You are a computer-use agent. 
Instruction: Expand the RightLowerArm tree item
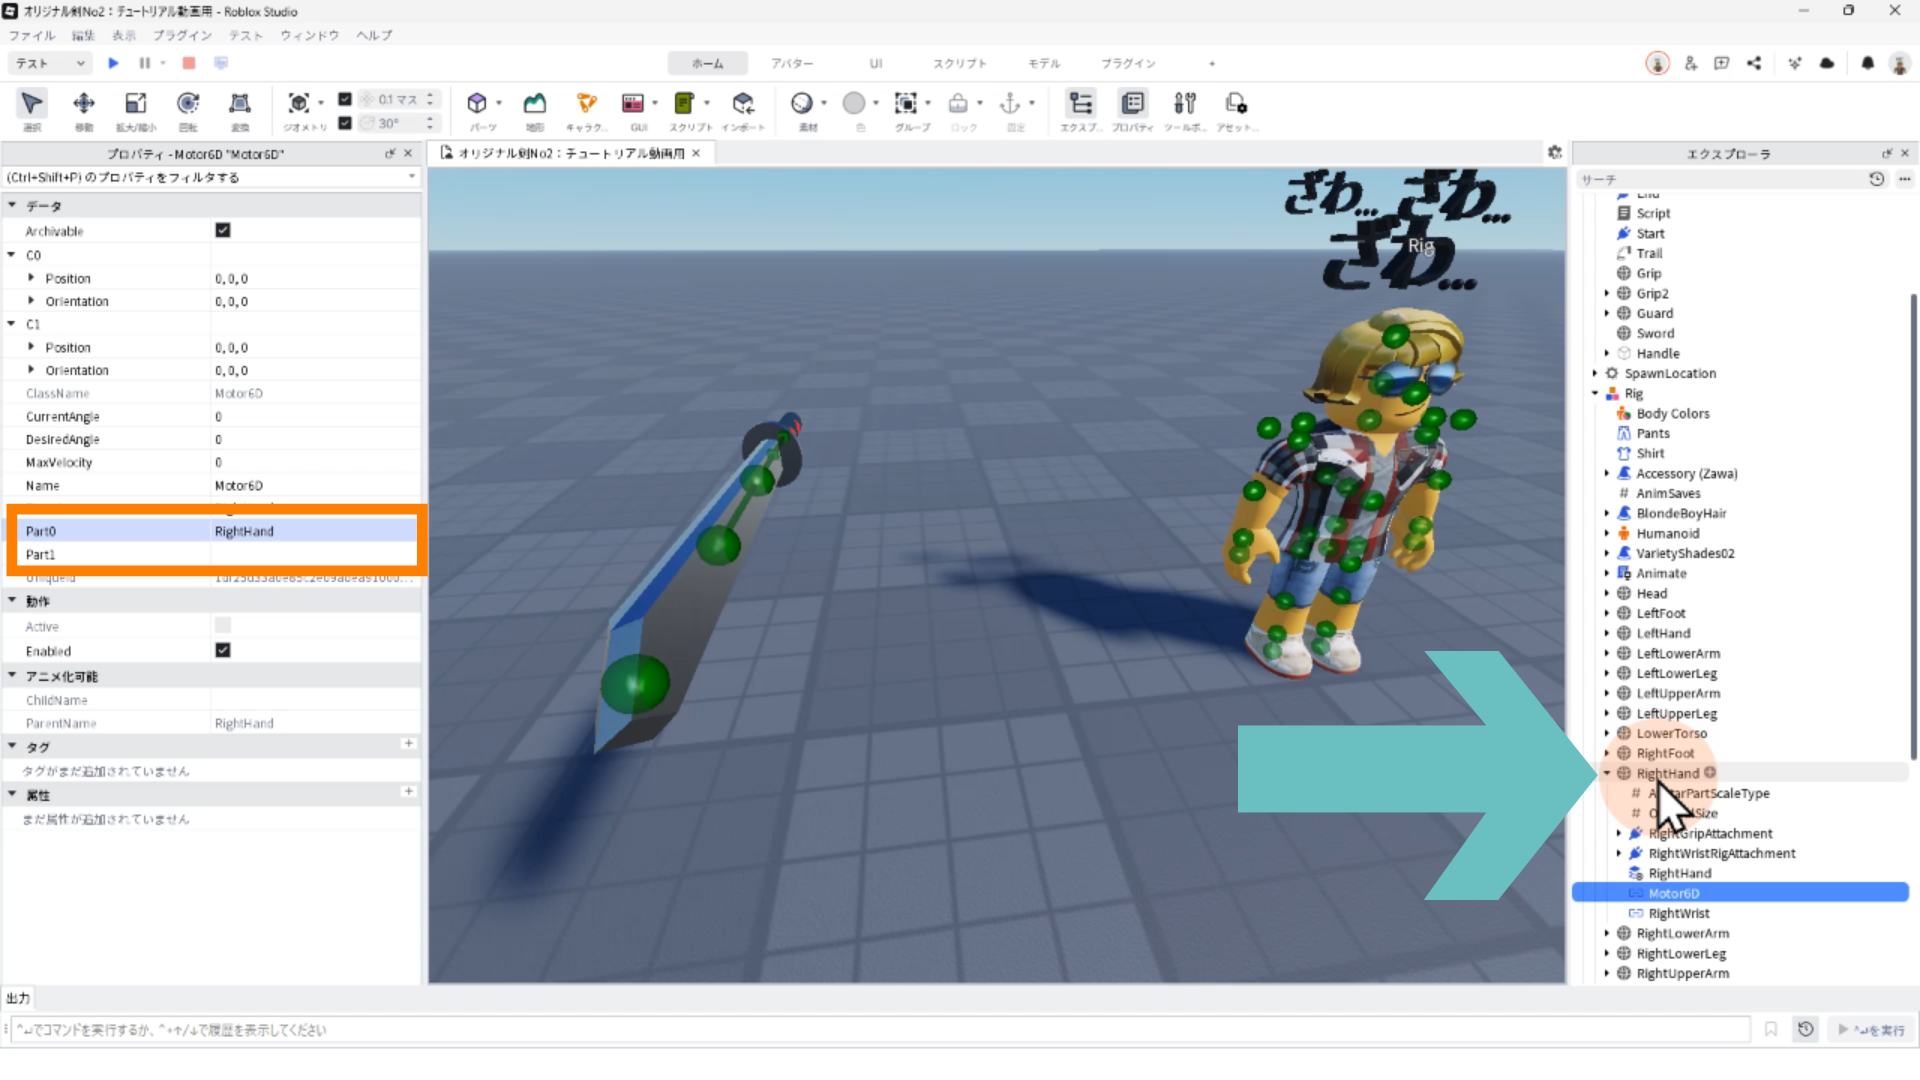(x=1607, y=933)
